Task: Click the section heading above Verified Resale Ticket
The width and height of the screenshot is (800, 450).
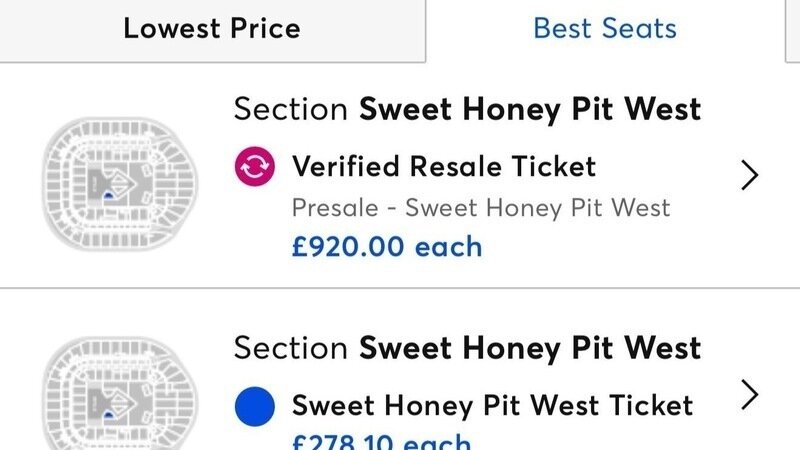Action: (467, 109)
